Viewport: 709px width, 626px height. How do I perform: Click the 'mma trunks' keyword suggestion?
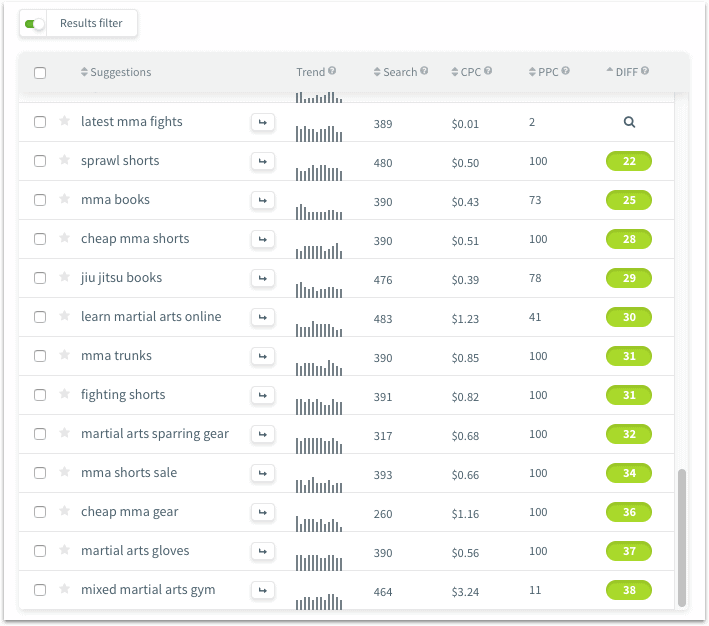[x=116, y=356]
